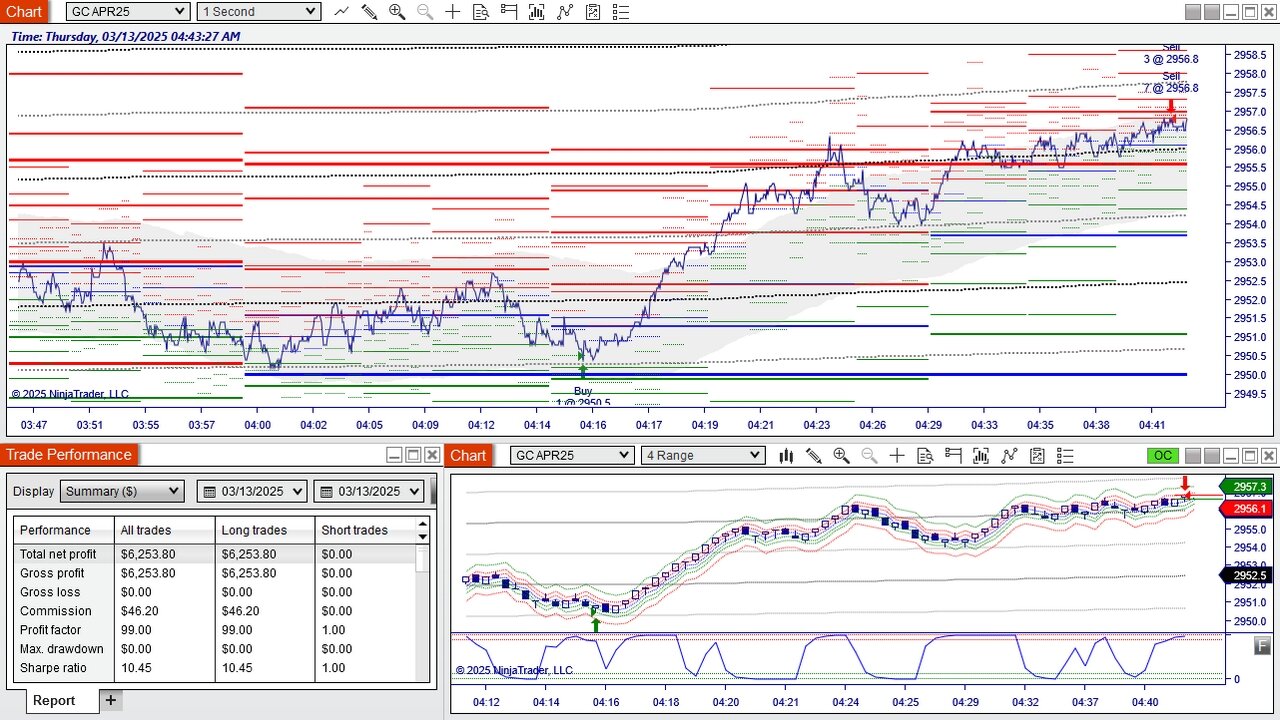Click the Performance column header
Screen dimensions: 1280x720
click(x=64, y=530)
